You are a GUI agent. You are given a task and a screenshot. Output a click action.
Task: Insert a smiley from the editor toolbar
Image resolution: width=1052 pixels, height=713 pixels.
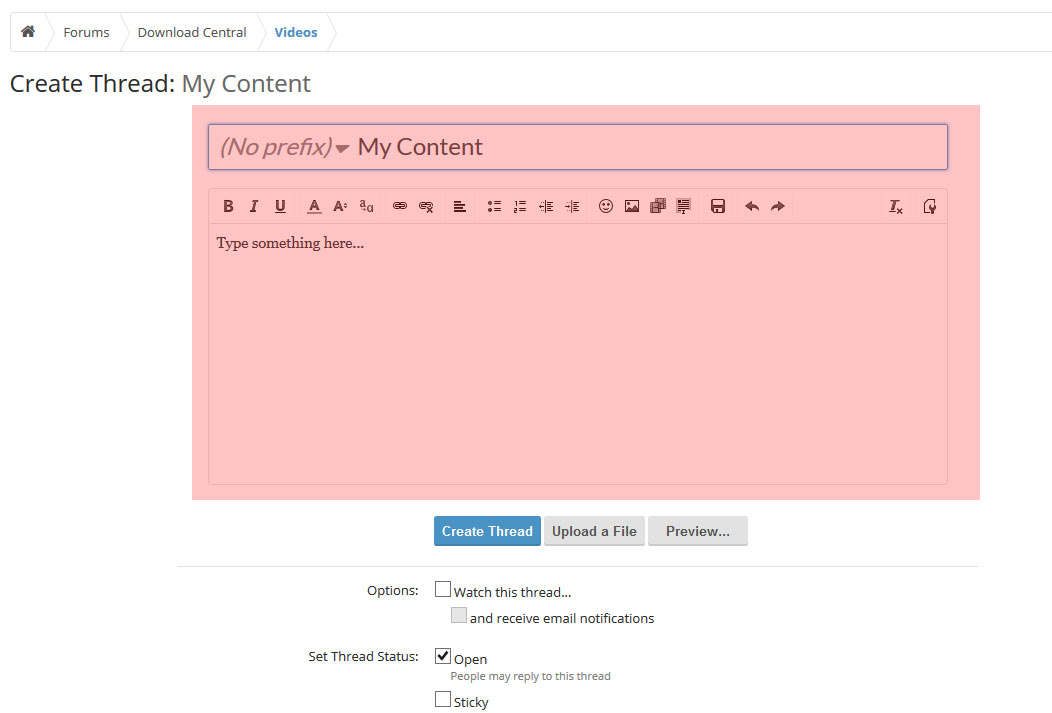tap(606, 206)
